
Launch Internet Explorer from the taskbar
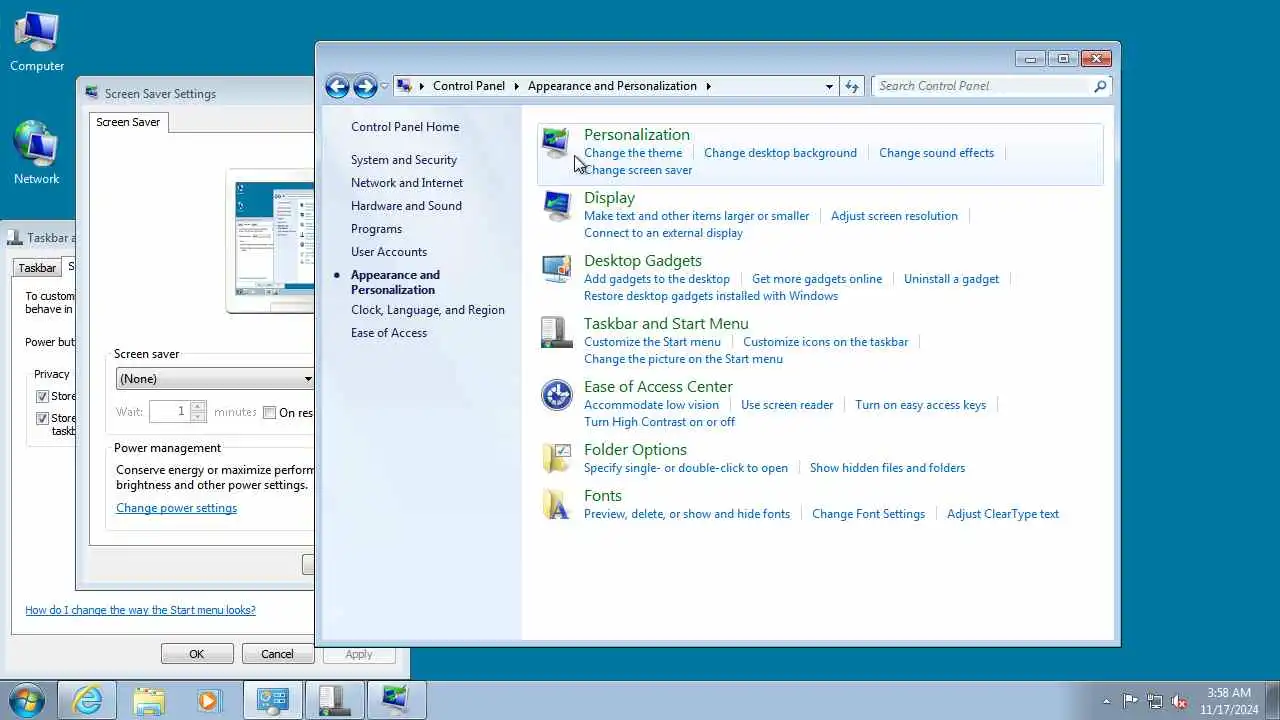coord(87,700)
